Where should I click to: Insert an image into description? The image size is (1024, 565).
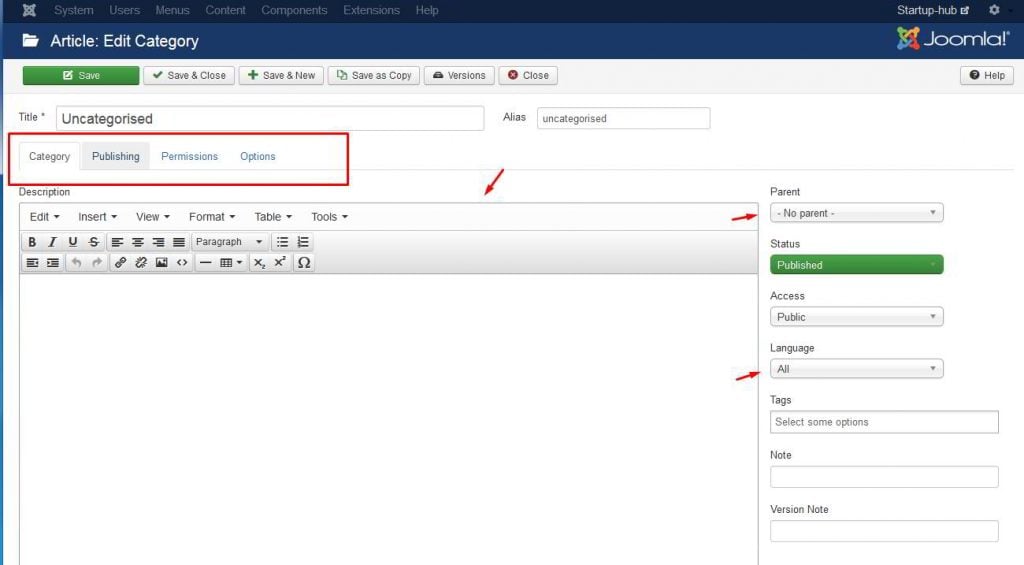(x=161, y=263)
